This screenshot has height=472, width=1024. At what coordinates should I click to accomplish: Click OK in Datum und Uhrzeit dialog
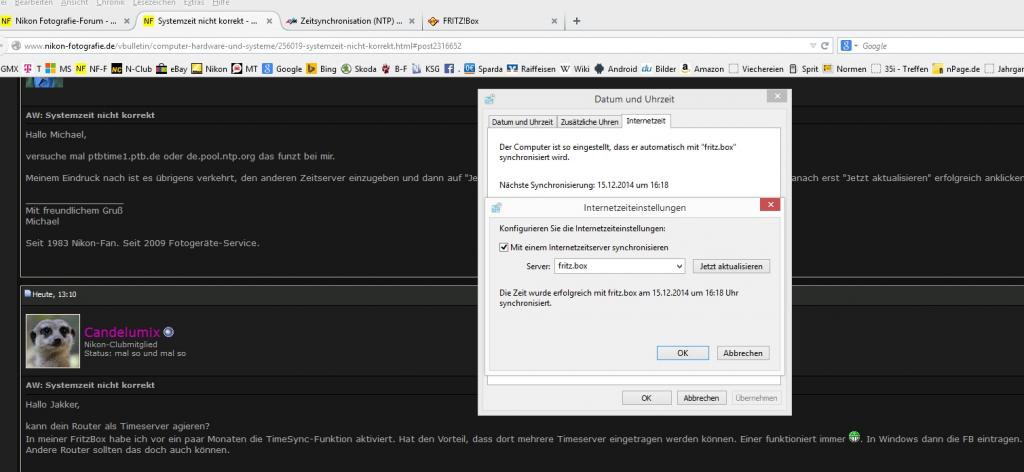(647, 398)
